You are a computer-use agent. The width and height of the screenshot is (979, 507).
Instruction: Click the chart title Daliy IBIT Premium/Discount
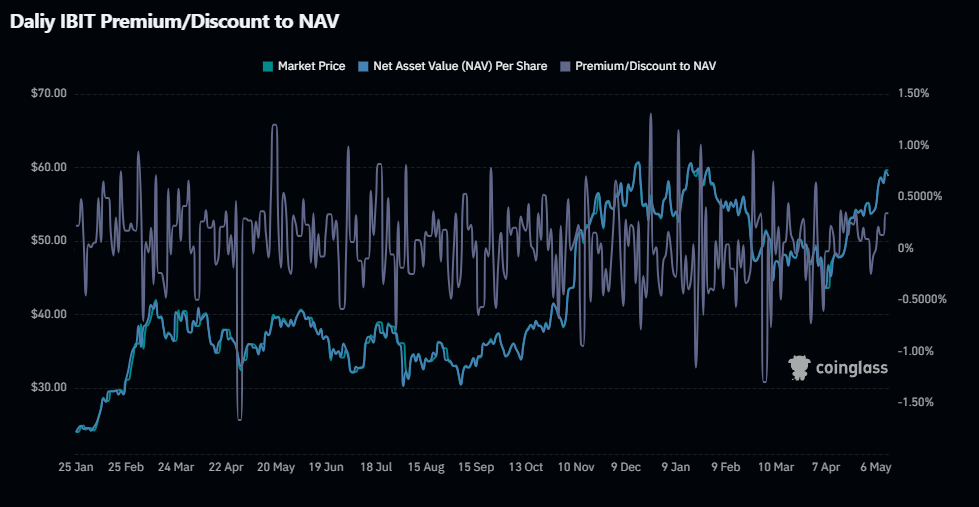pyautogui.click(x=175, y=22)
